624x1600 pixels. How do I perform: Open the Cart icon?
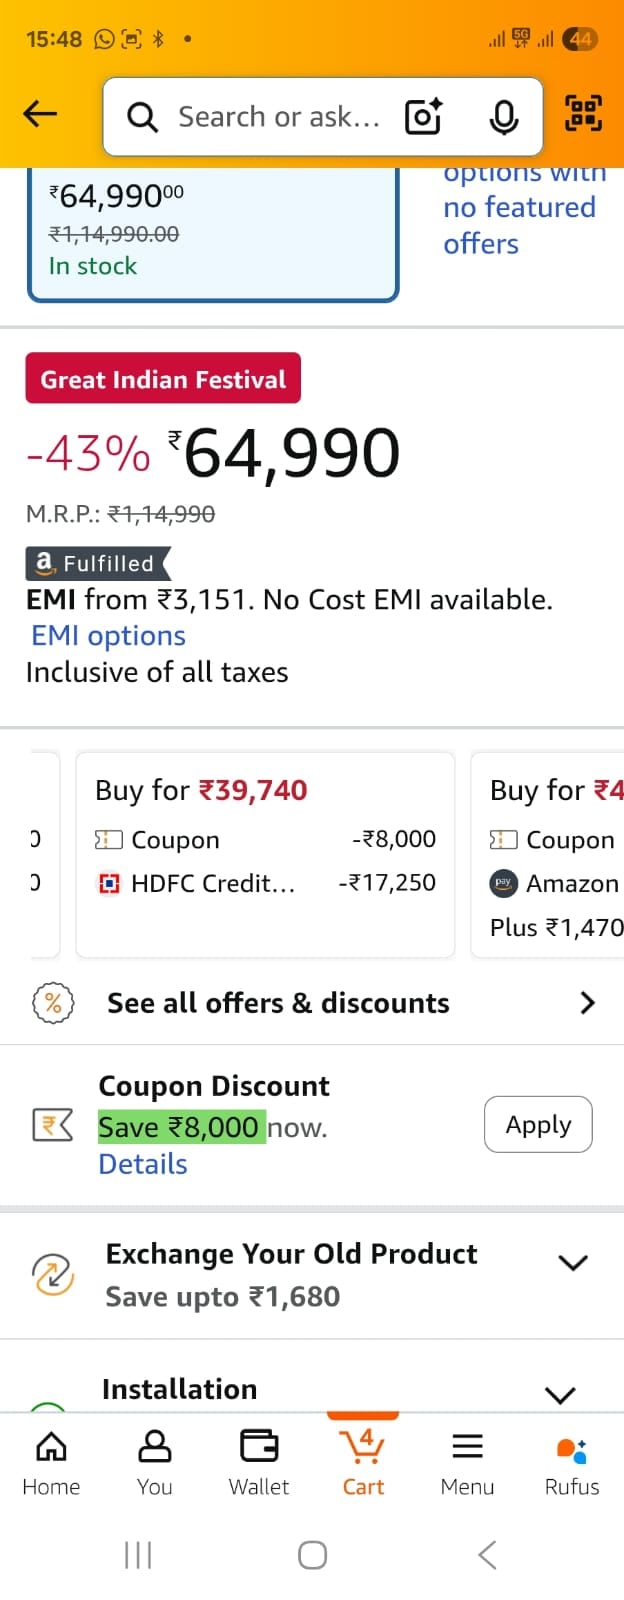pos(363,1461)
